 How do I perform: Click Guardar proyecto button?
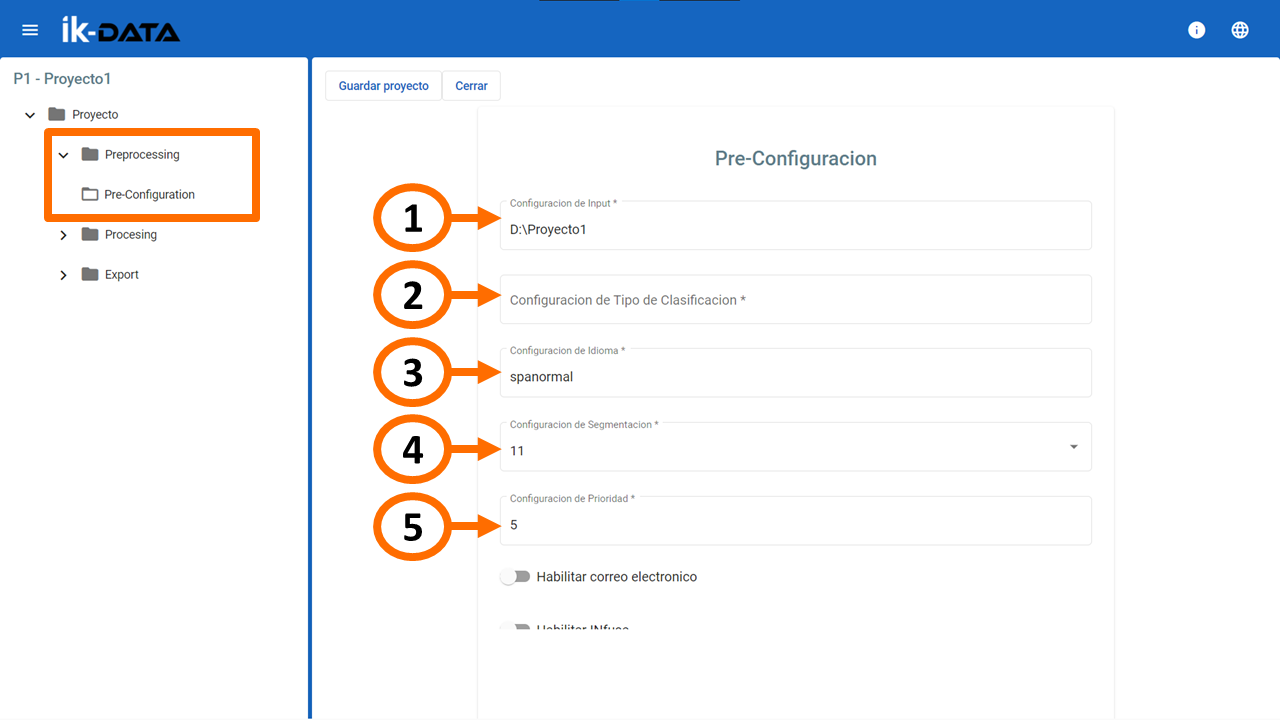click(x=384, y=86)
